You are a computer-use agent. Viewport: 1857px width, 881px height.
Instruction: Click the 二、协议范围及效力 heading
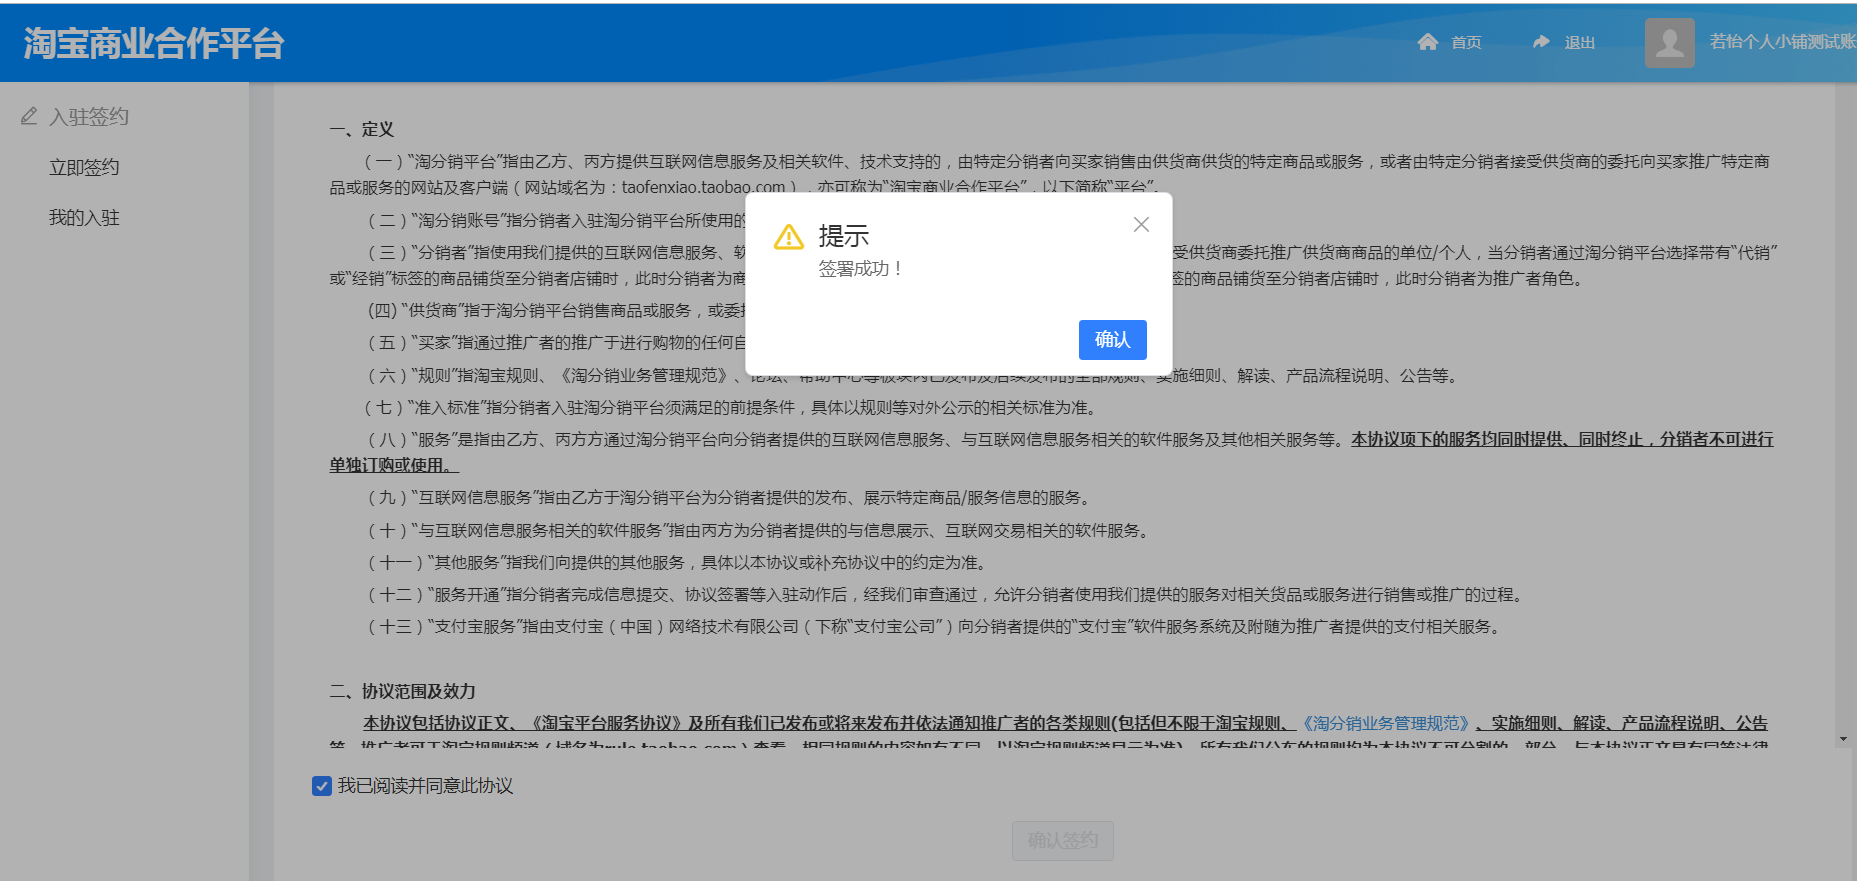point(403,691)
